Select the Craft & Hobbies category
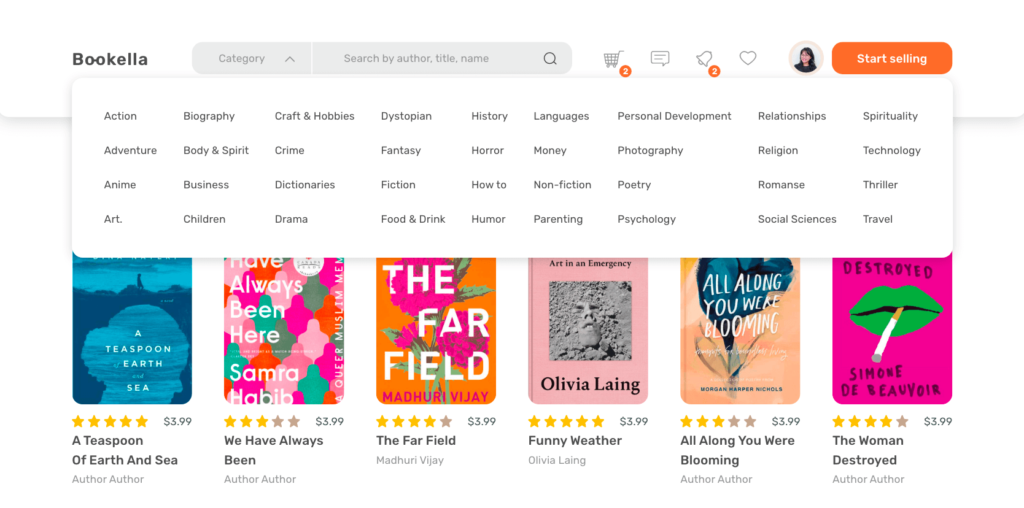The width and height of the screenshot is (1024, 508). (314, 116)
